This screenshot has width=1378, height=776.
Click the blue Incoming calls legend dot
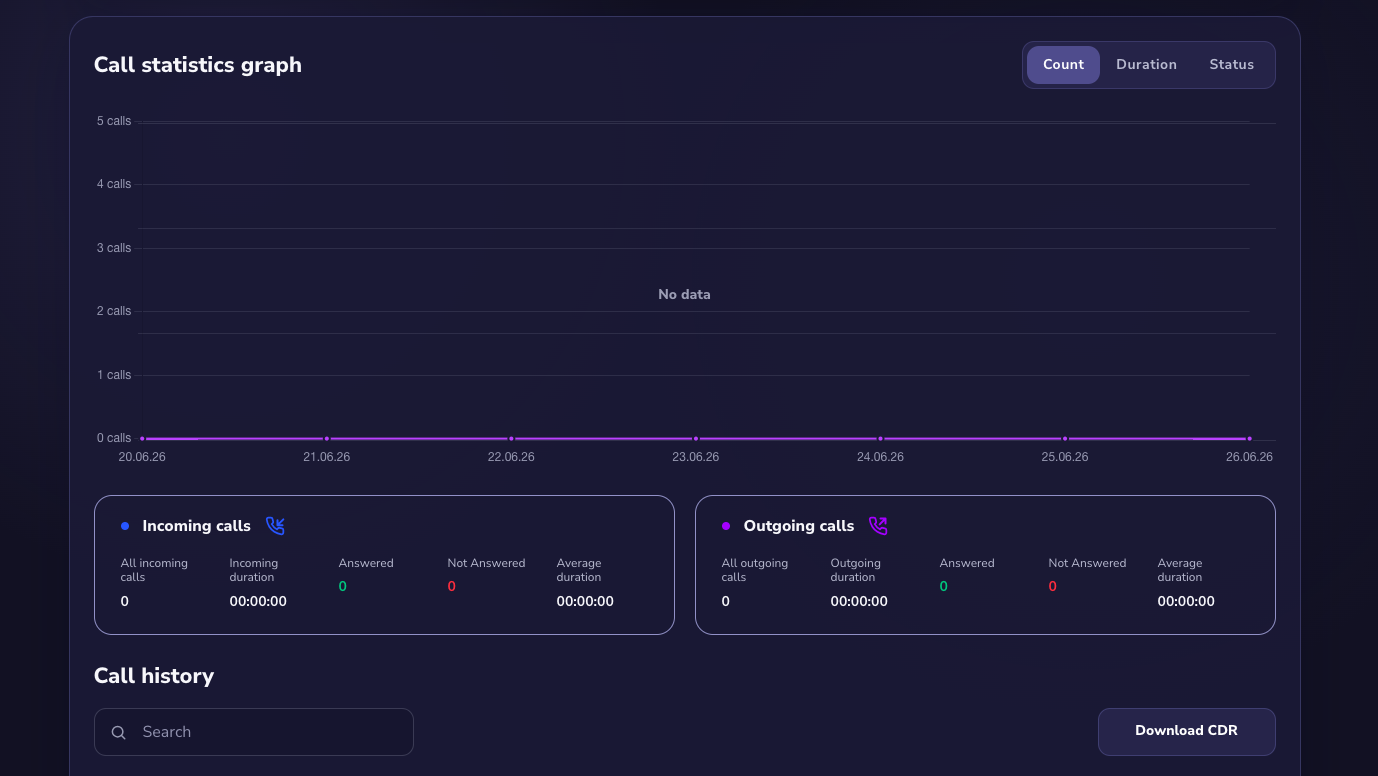pos(125,526)
